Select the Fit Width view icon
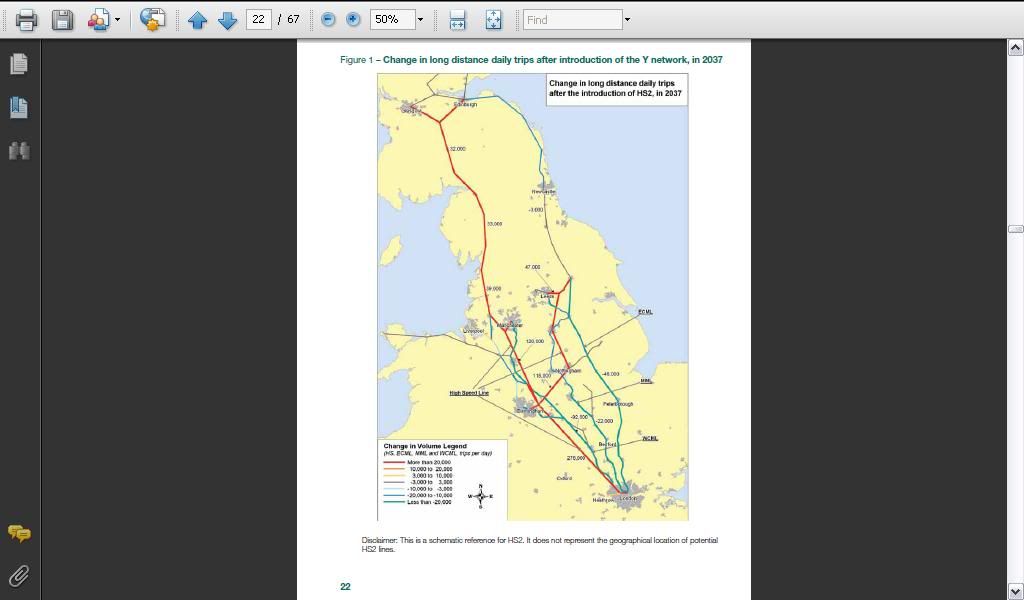1024x600 pixels. pos(459,19)
